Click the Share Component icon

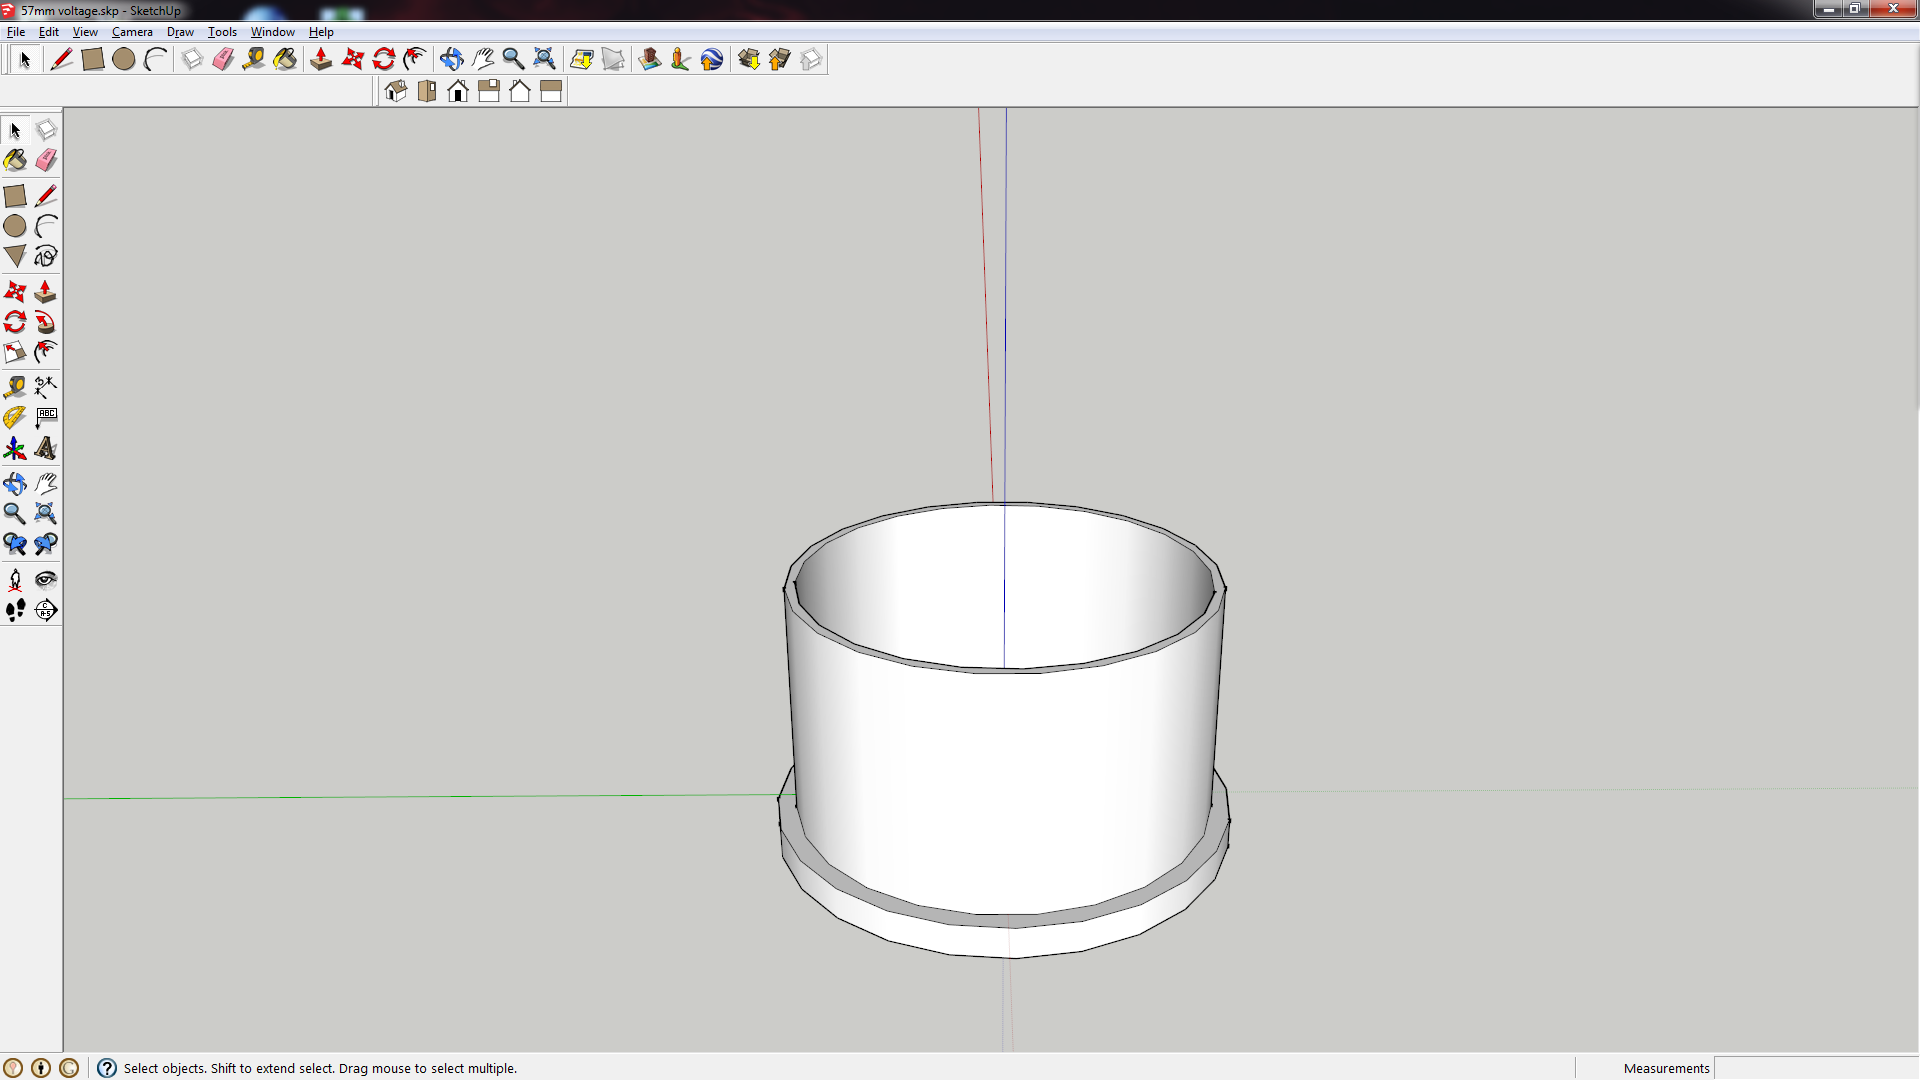click(811, 60)
